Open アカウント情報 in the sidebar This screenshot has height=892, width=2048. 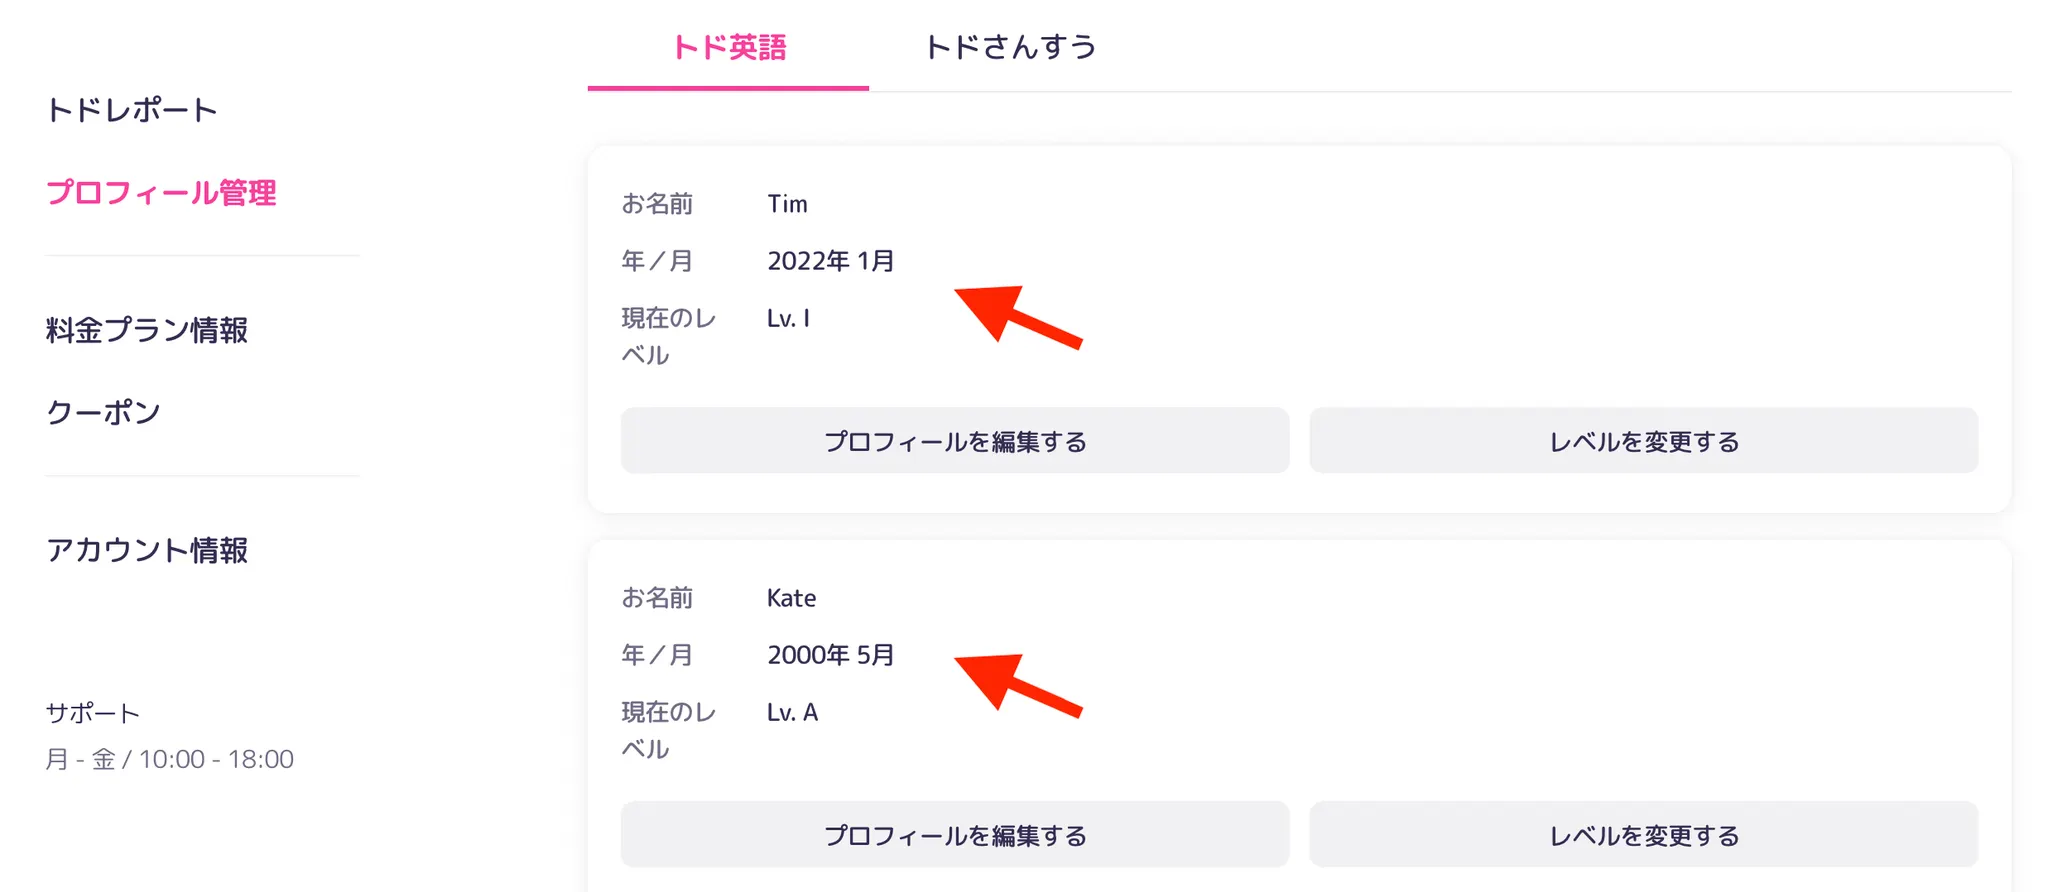[x=147, y=550]
